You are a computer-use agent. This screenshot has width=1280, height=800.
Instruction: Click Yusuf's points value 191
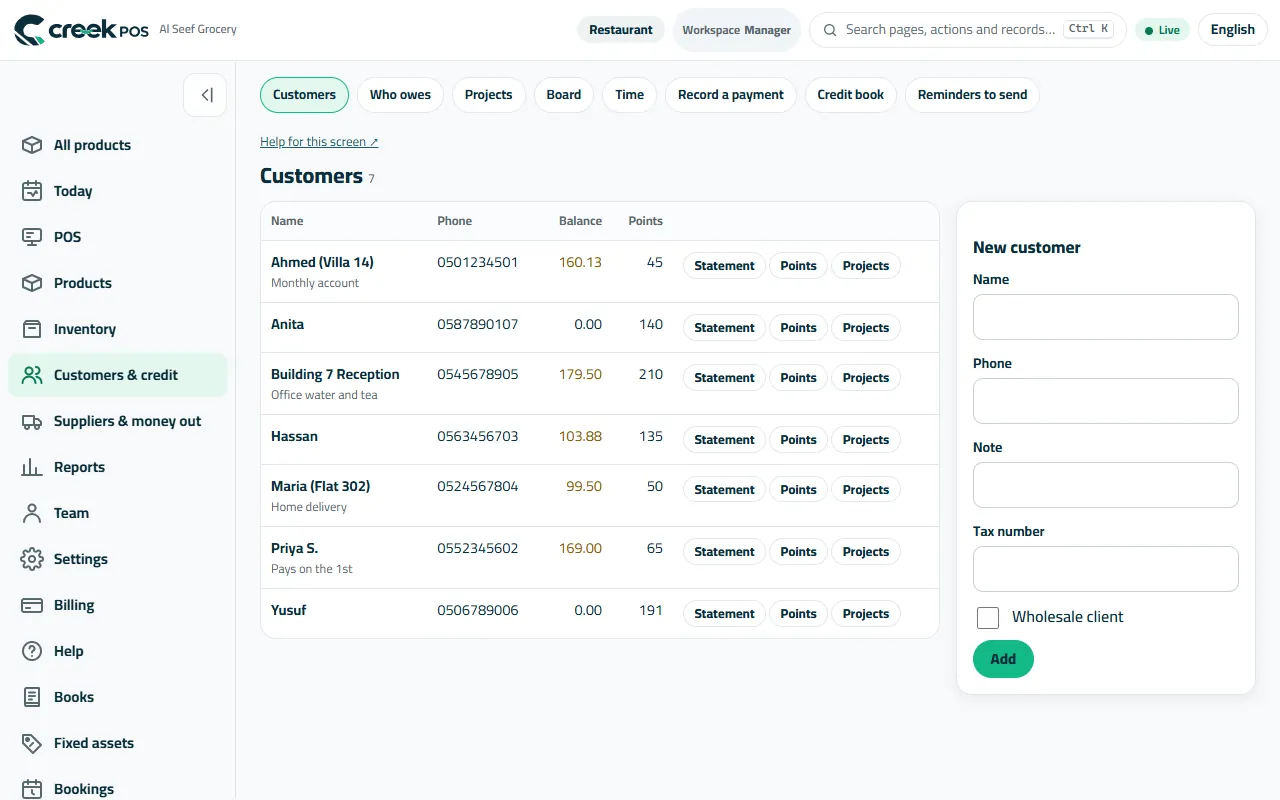coord(651,610)
